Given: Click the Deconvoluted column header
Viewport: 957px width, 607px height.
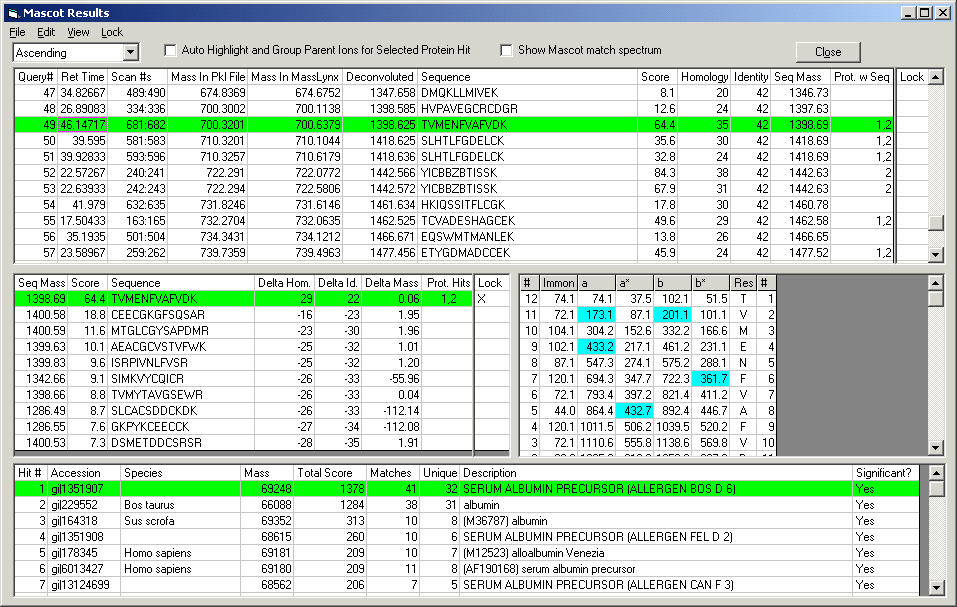Looking at the screenshot, I should [380, 77].
